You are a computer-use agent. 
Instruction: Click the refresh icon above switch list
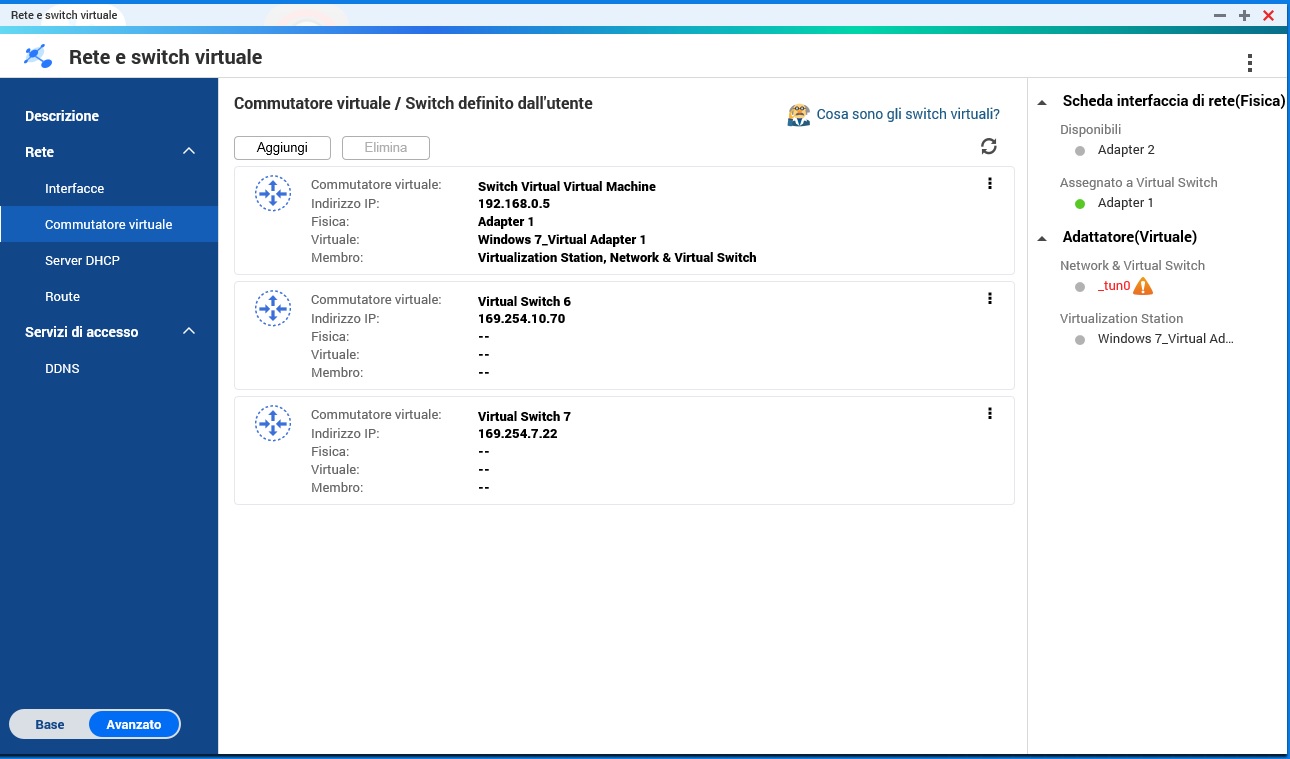pyautogui.click(x=988, y=147)
